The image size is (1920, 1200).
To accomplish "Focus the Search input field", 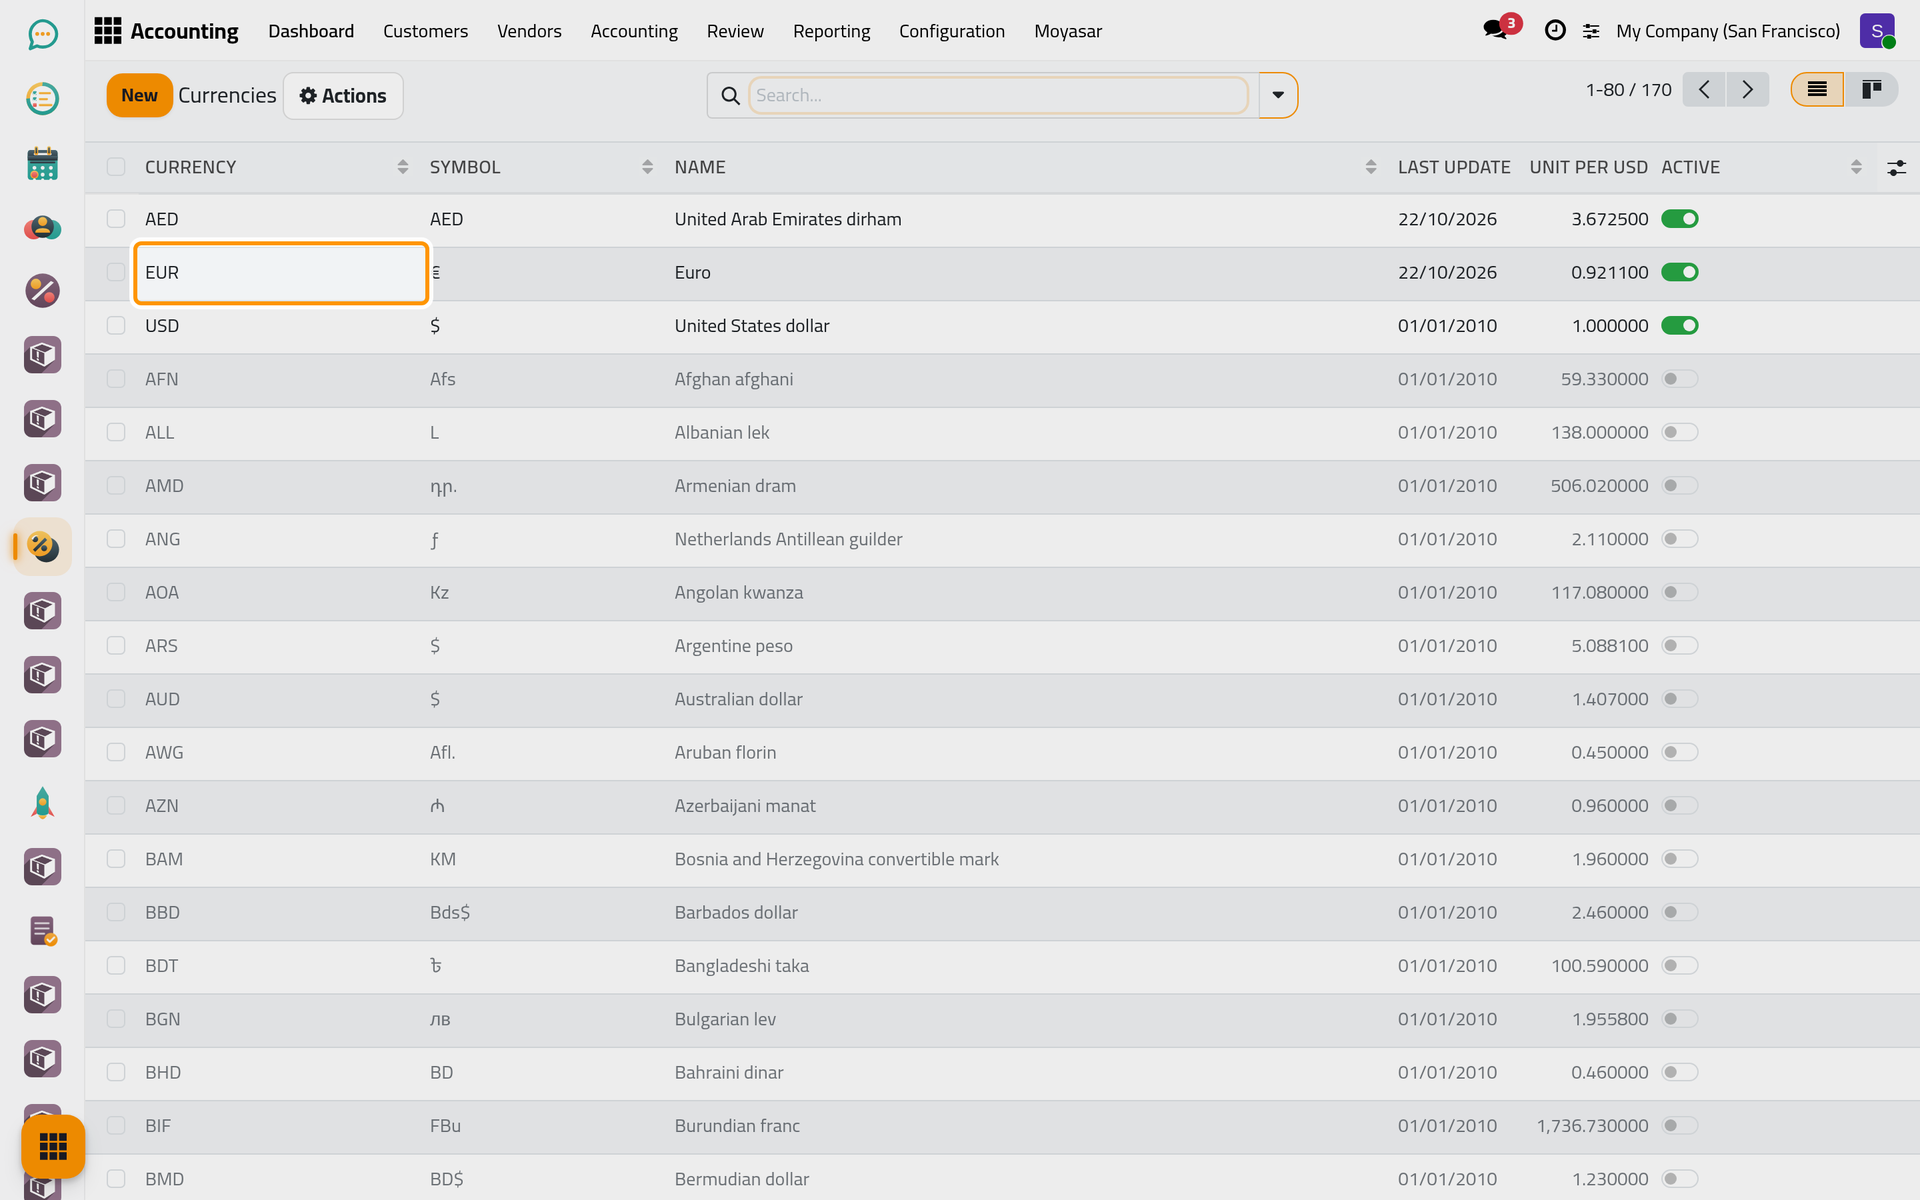I will [998, 95].
